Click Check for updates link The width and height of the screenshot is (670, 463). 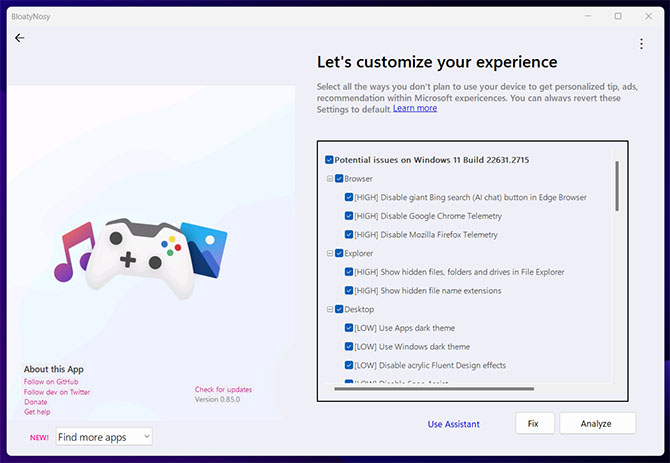click(x=223, y=390)
